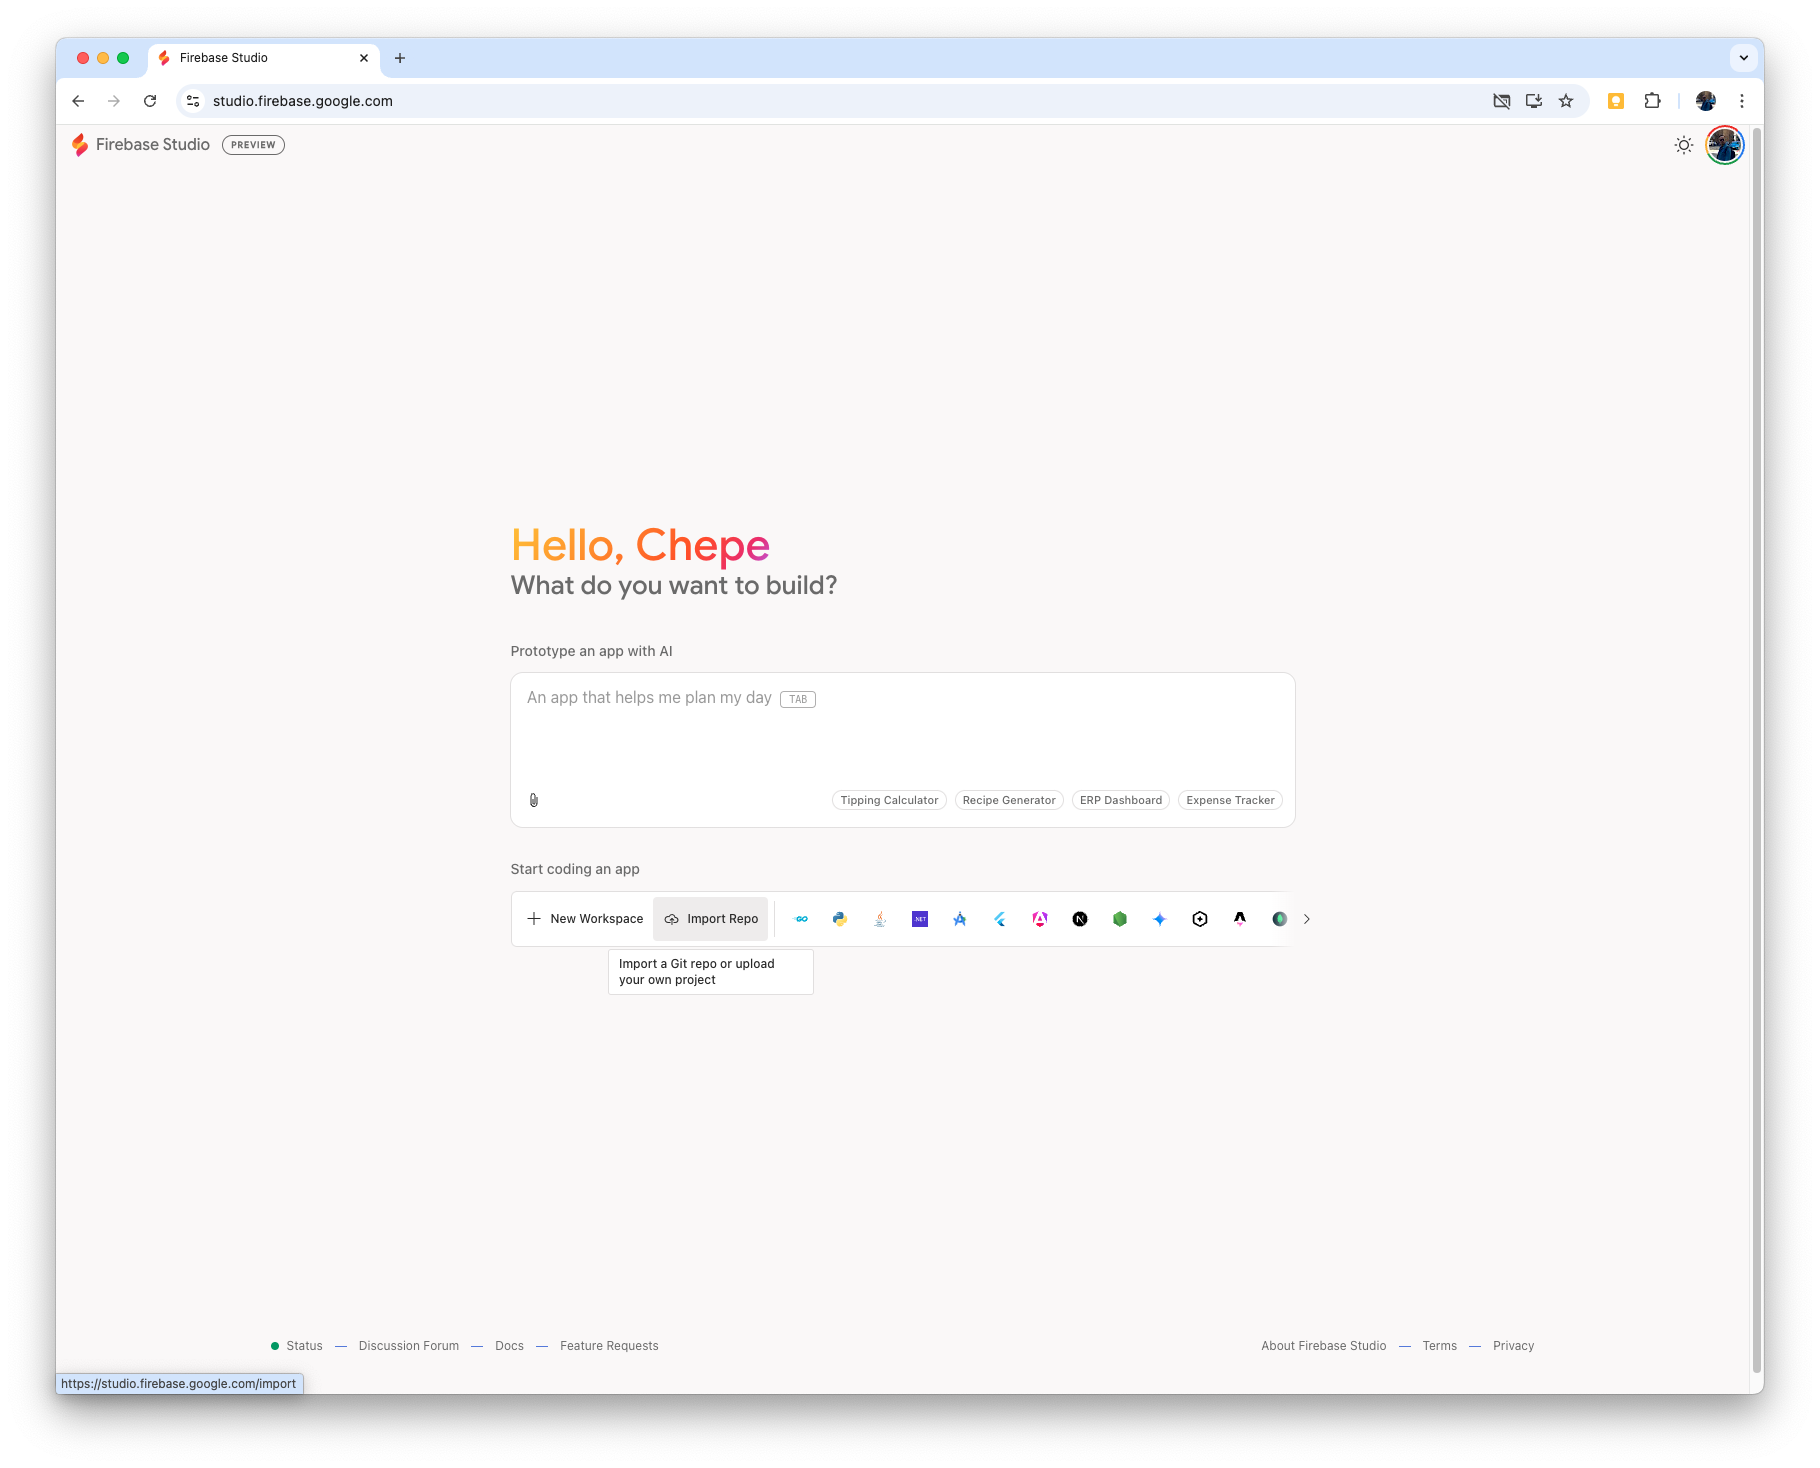This screenshot has height=1468, width=1820.
Task: Open the Chrome profile avatar
Action: 1706,101
